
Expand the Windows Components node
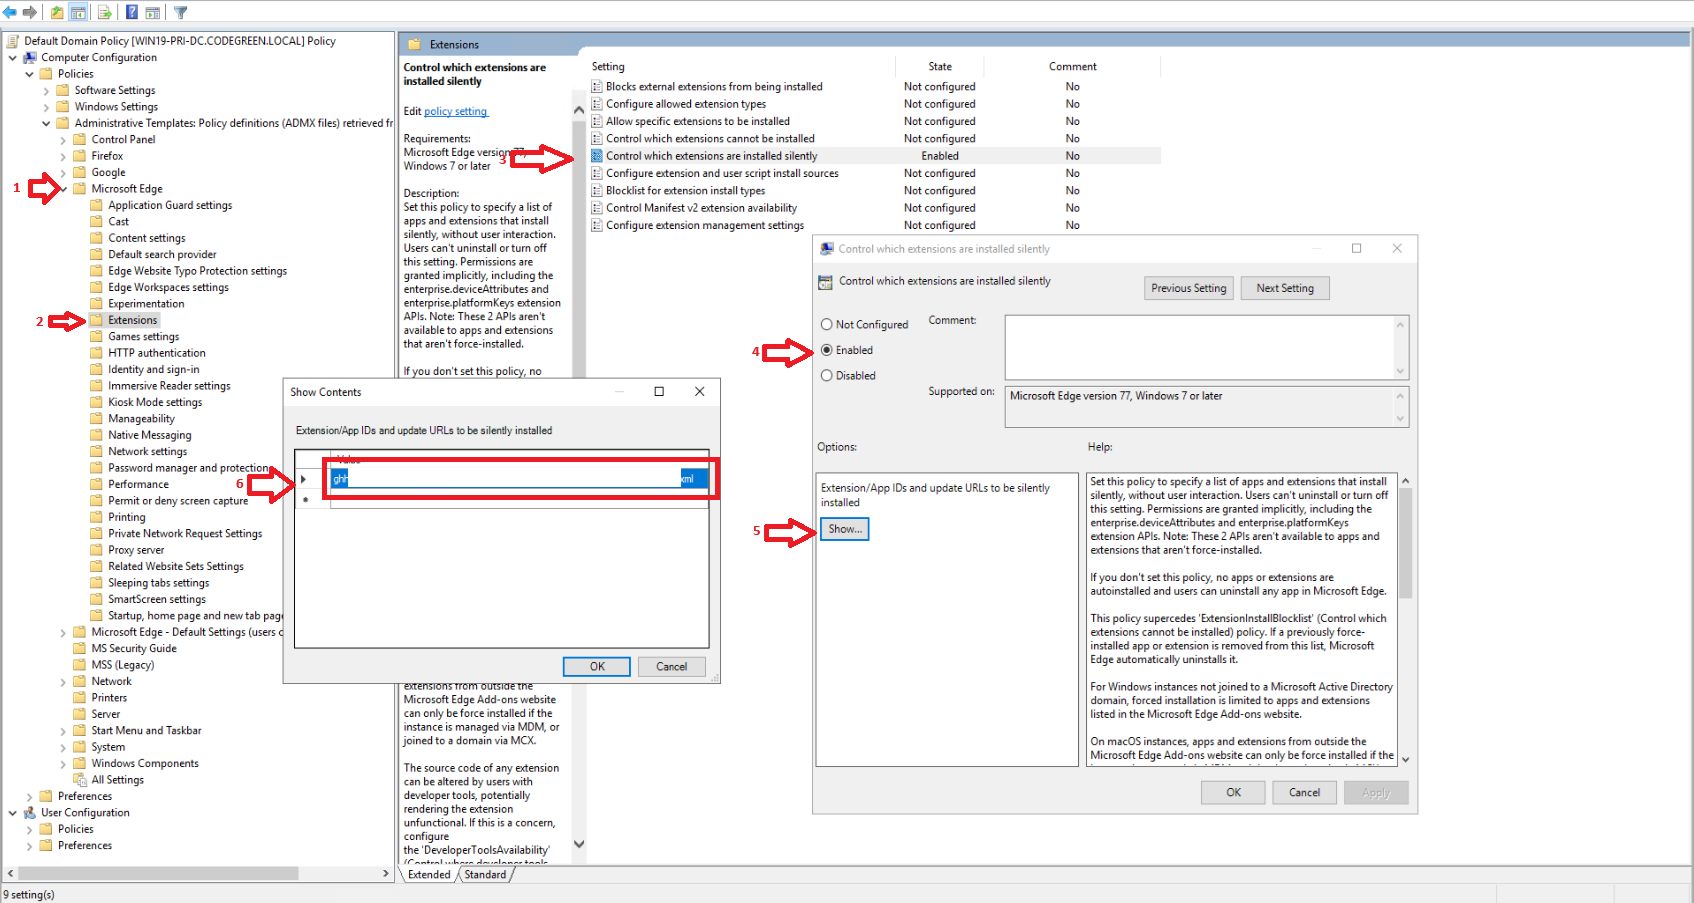tap(63, 764)
